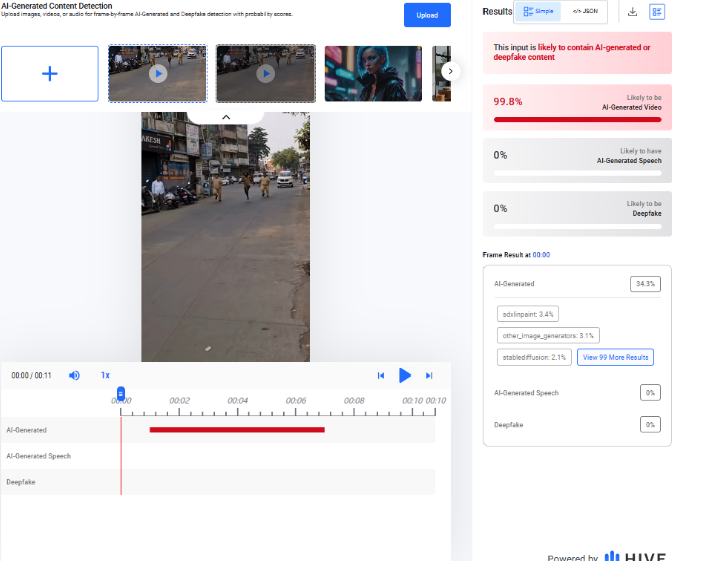Select the stablediffusion 2.1% tag
703x561 pixels.
(x=534, y=357)
